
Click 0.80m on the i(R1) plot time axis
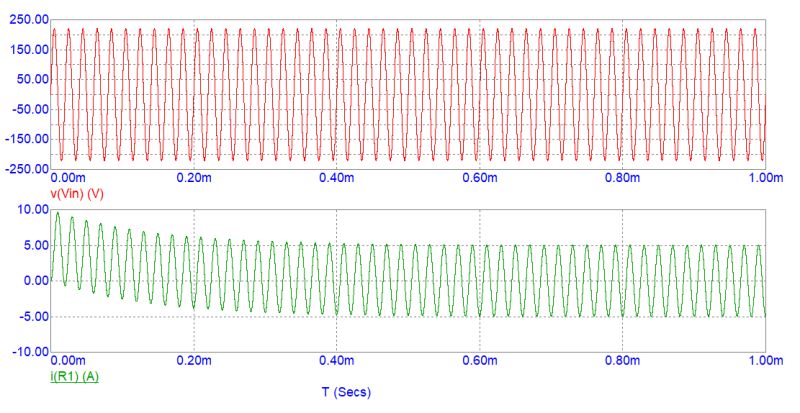click(622, 360)
